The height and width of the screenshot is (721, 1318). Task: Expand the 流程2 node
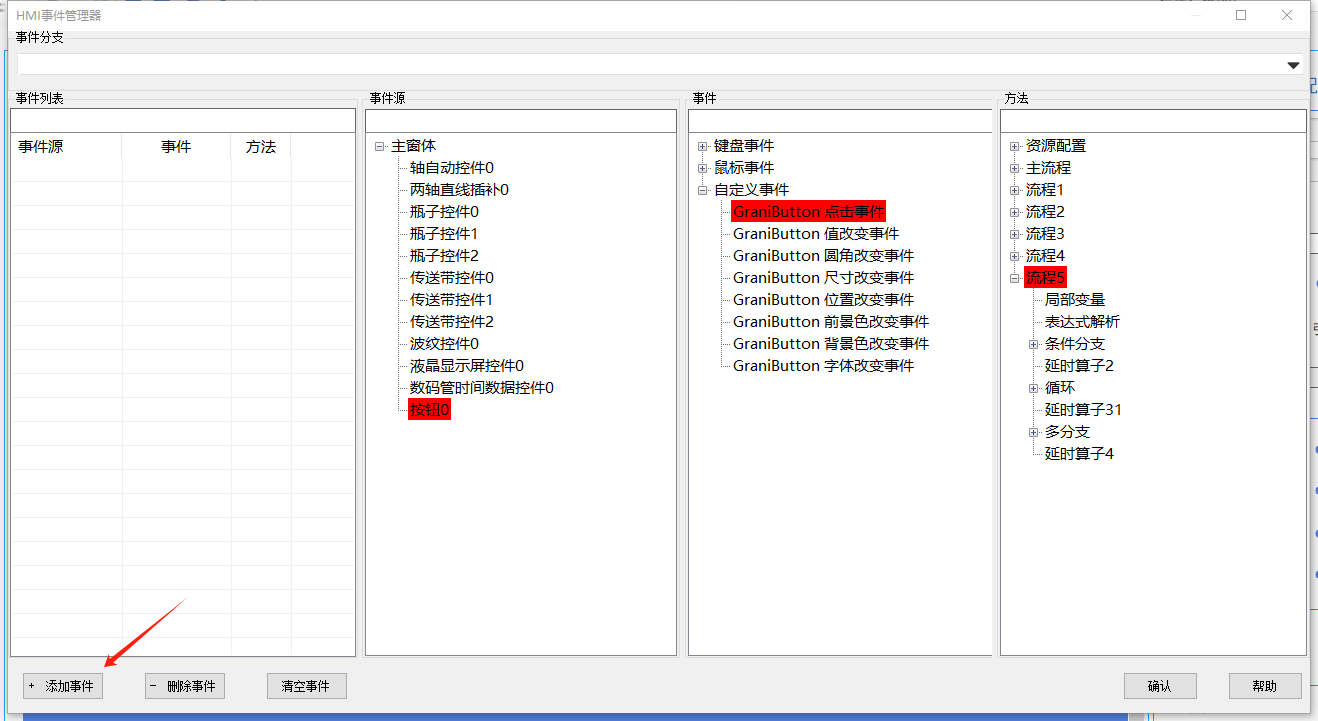point(1015,212)
